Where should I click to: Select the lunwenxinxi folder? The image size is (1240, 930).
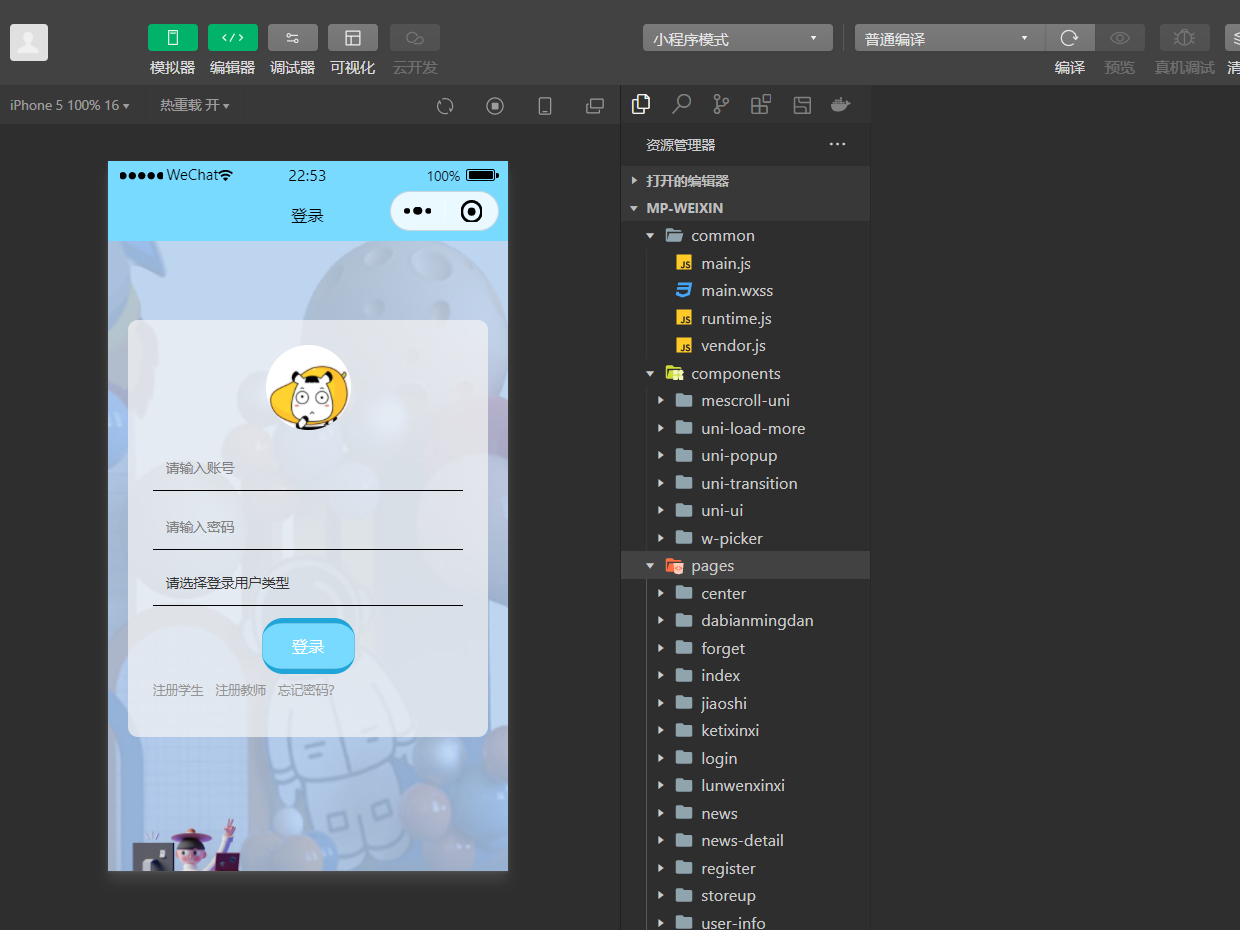coord(745,786)
